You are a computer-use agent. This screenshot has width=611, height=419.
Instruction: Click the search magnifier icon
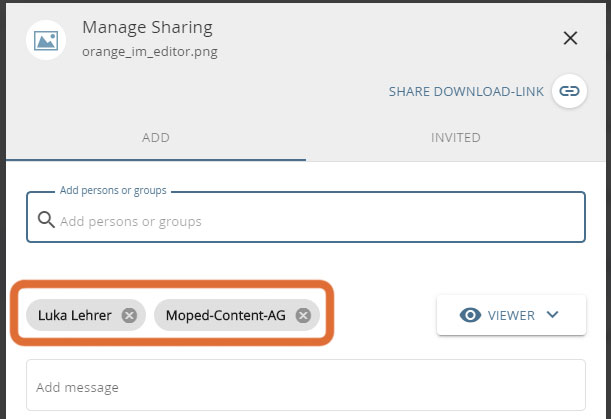pos(45,220)
